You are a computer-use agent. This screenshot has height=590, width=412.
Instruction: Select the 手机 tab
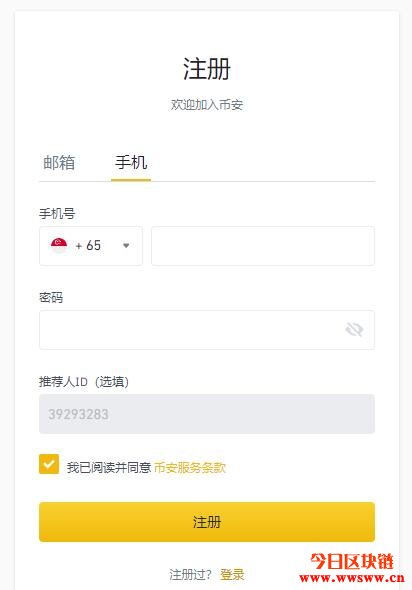click(x=131, y=163)
